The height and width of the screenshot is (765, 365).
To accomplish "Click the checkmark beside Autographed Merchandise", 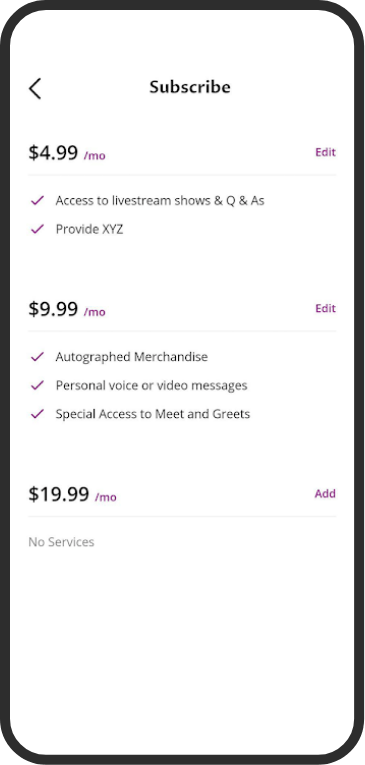I will (x=37, y=357).
